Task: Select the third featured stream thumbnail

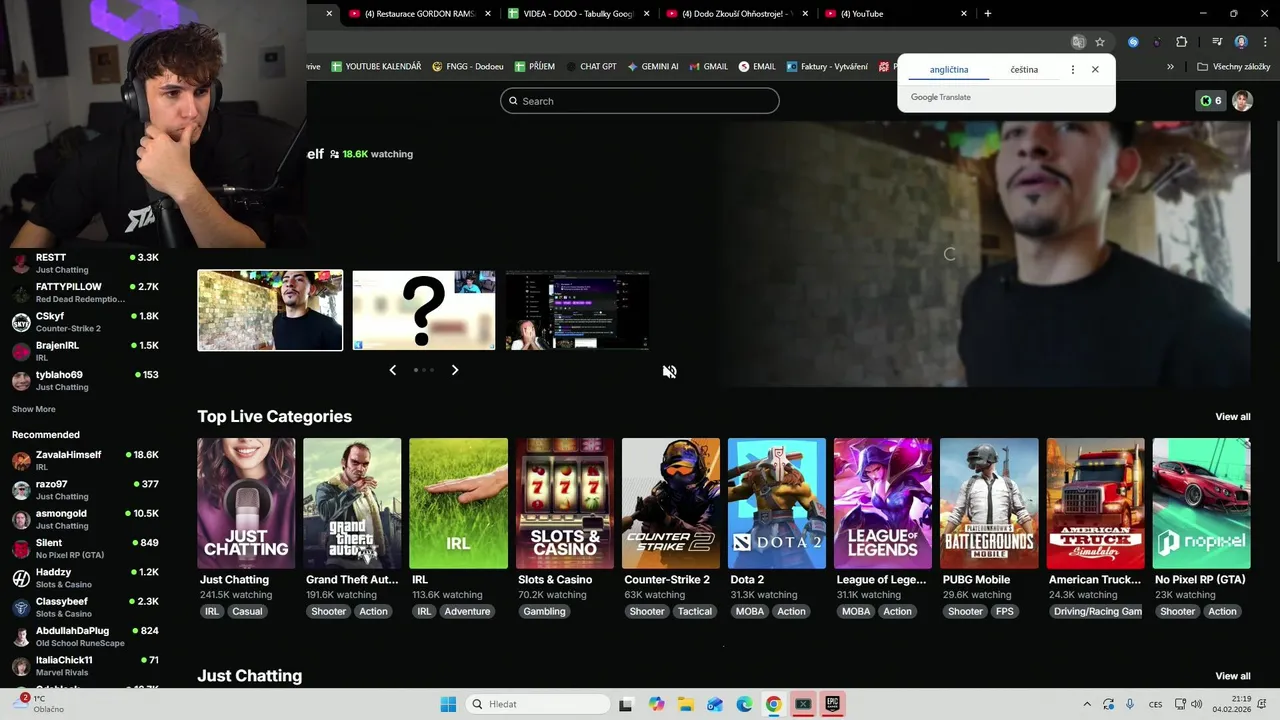Action: (577, 310)
